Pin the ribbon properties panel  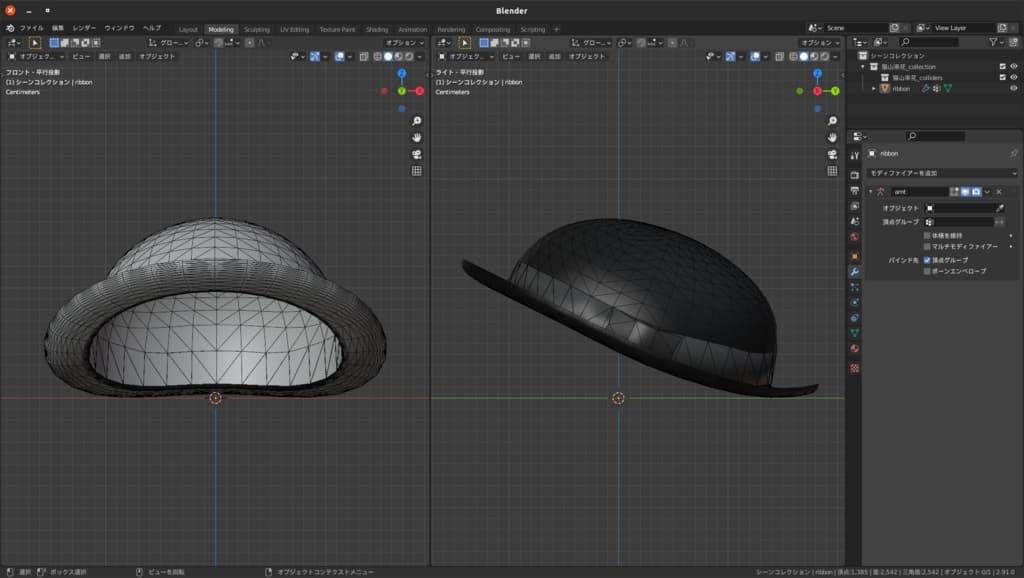coord(1013,154)
